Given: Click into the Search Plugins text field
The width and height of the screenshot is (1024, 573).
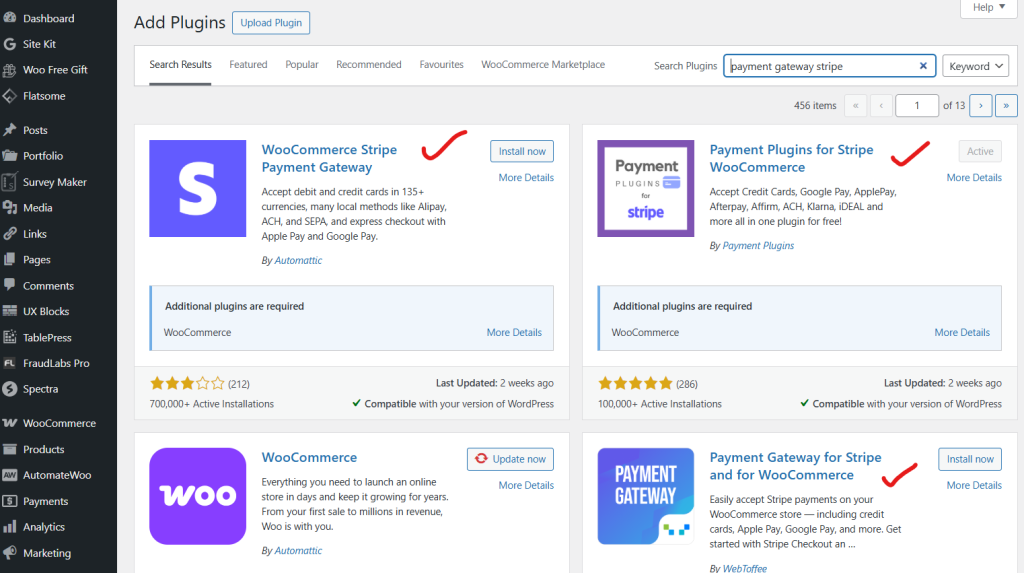Looking at the screenshot, I should click(x=820, y=66).
